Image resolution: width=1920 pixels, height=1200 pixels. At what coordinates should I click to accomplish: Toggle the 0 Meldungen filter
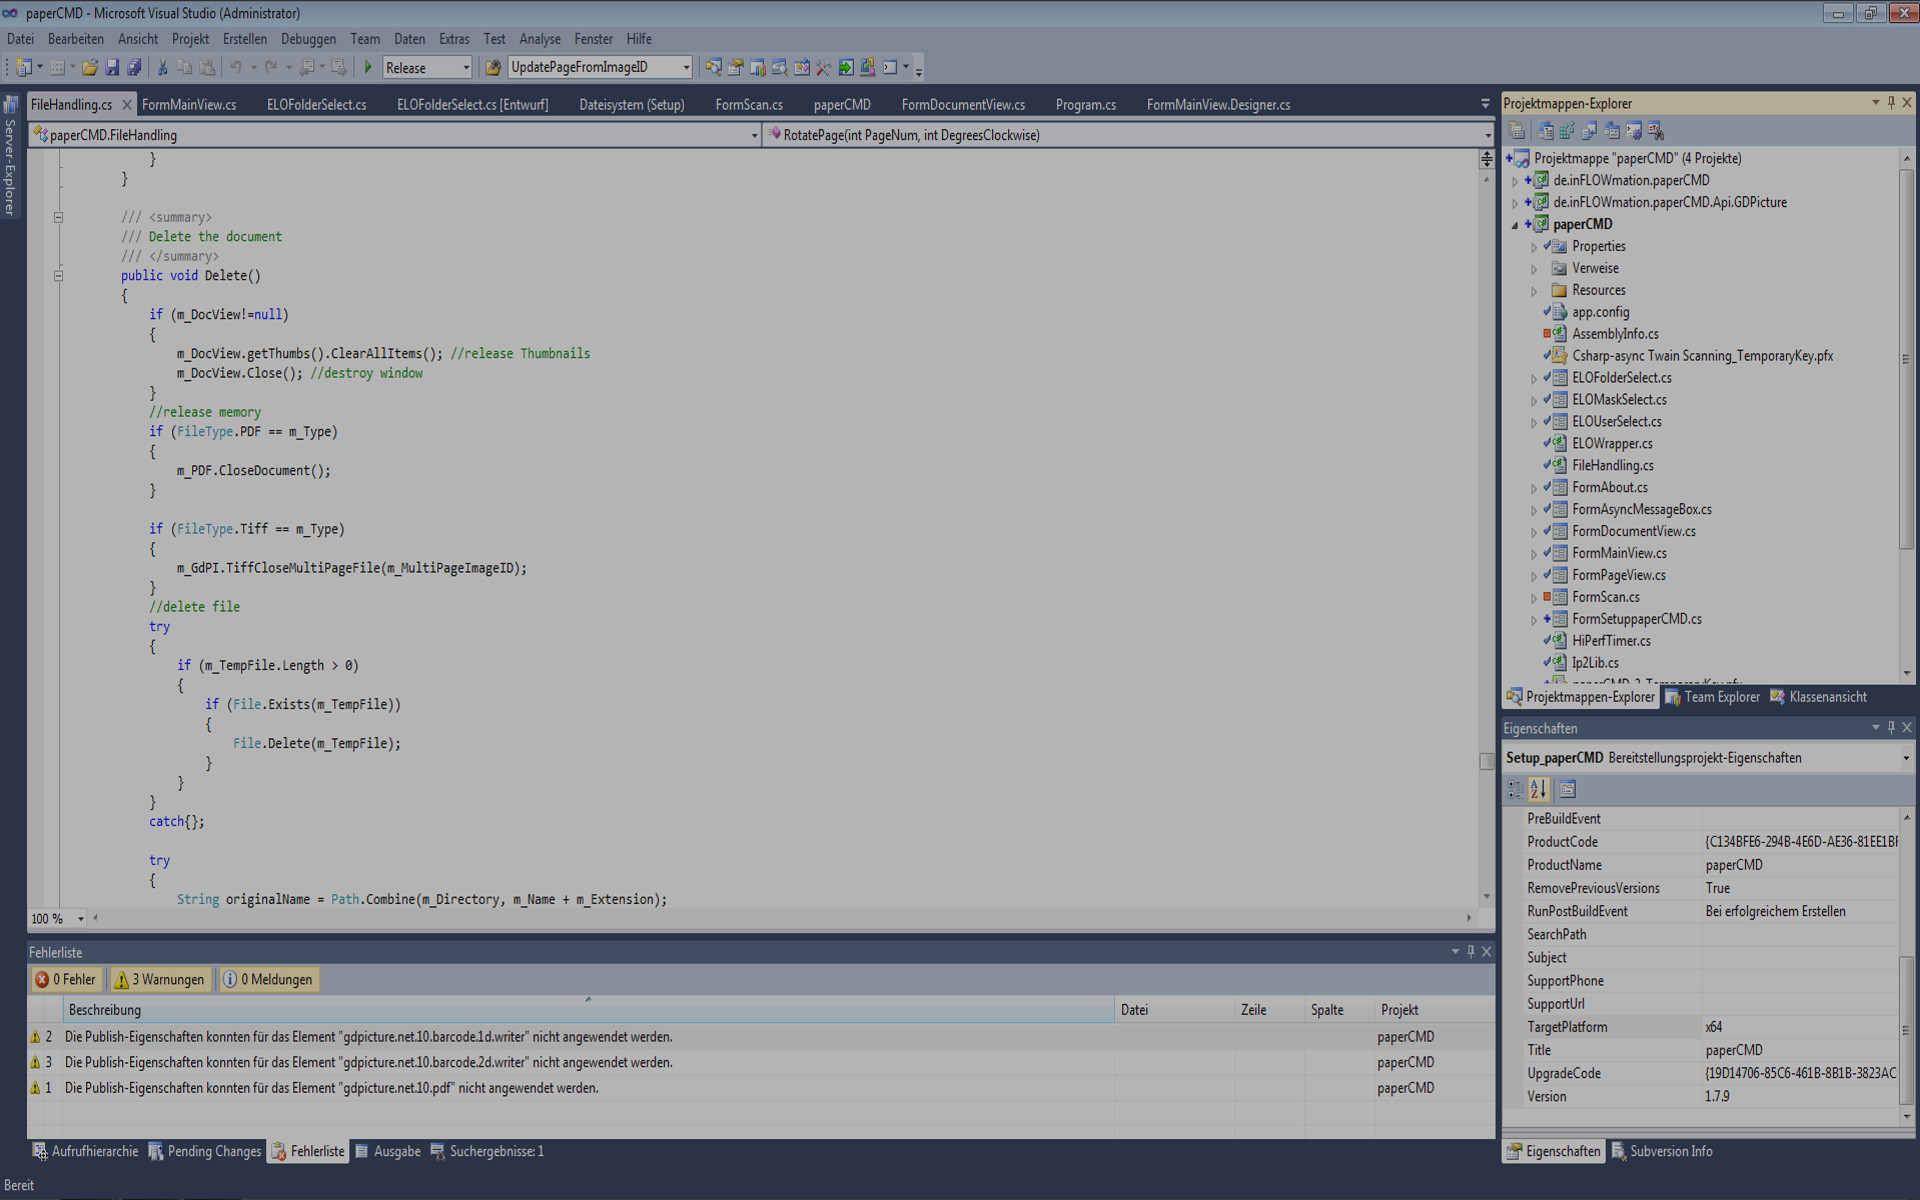tap(267, 979)
